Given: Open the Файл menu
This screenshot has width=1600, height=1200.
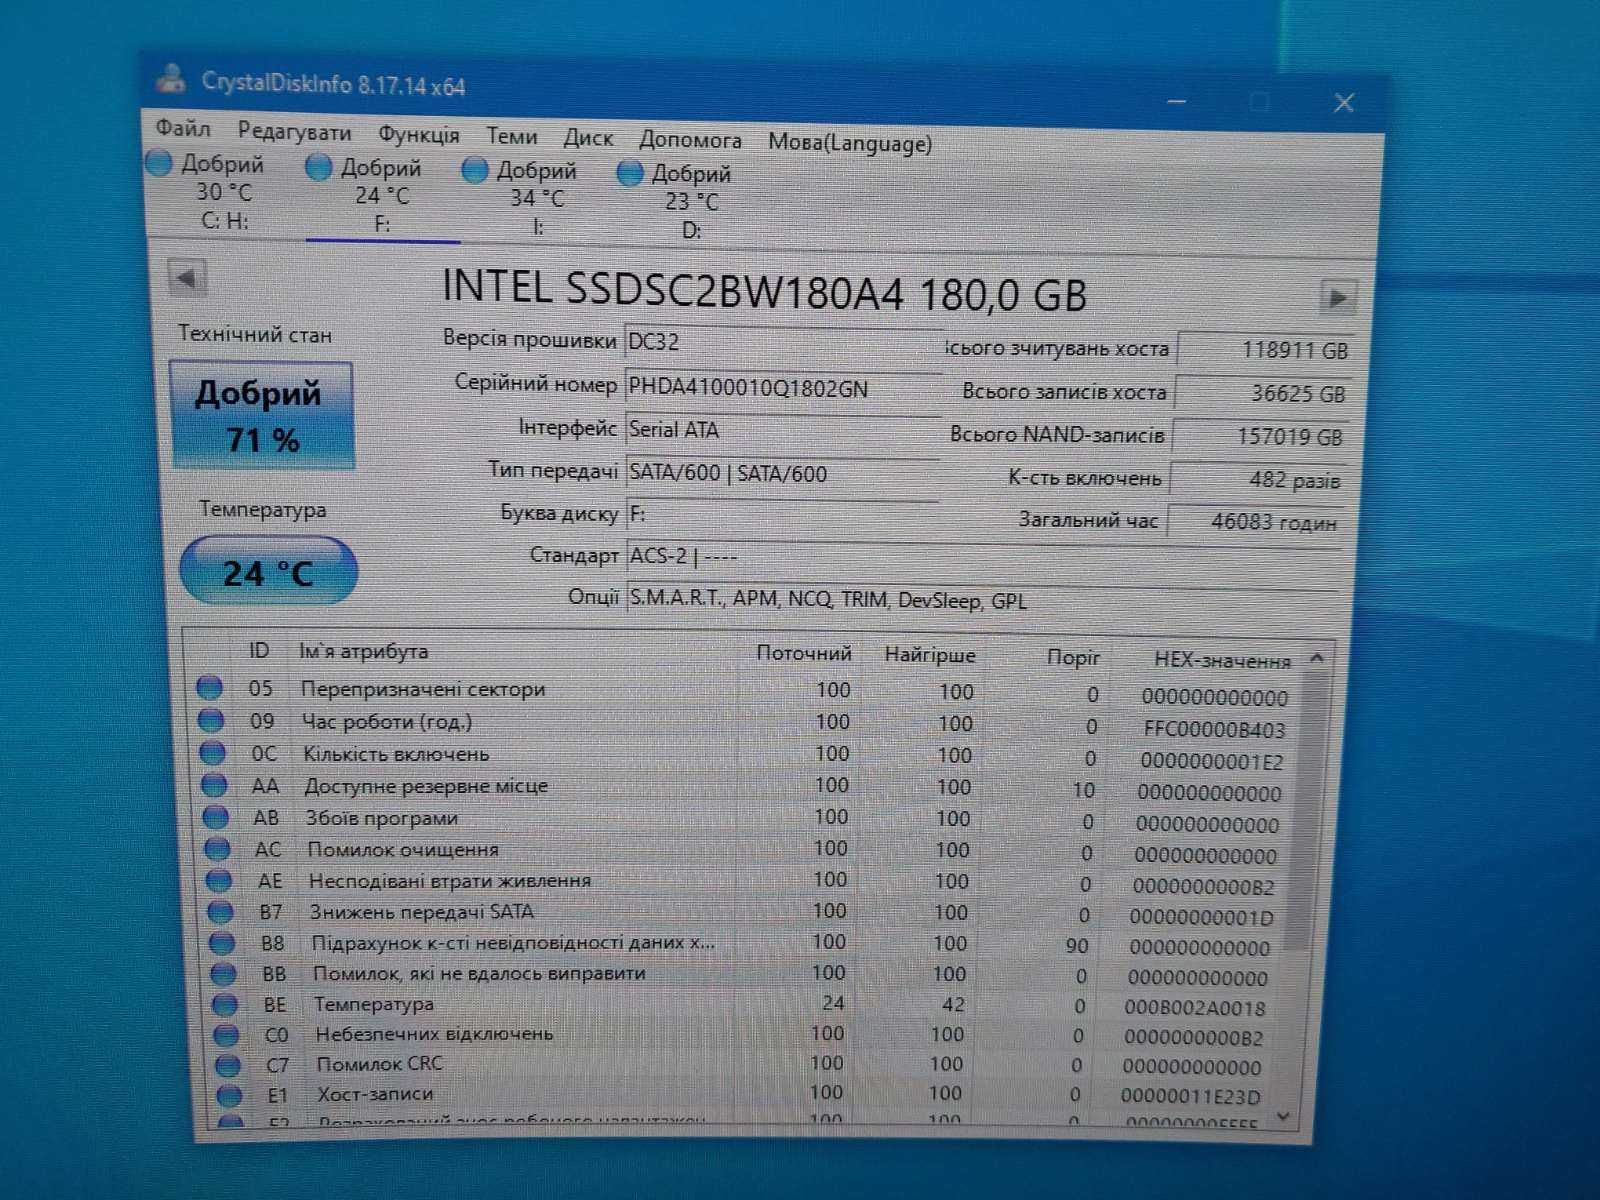Looking at the screenshot, I should [182, 129].
